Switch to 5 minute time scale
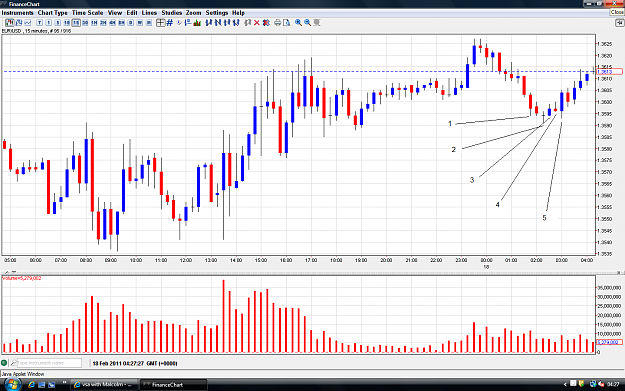 (58, 23)
